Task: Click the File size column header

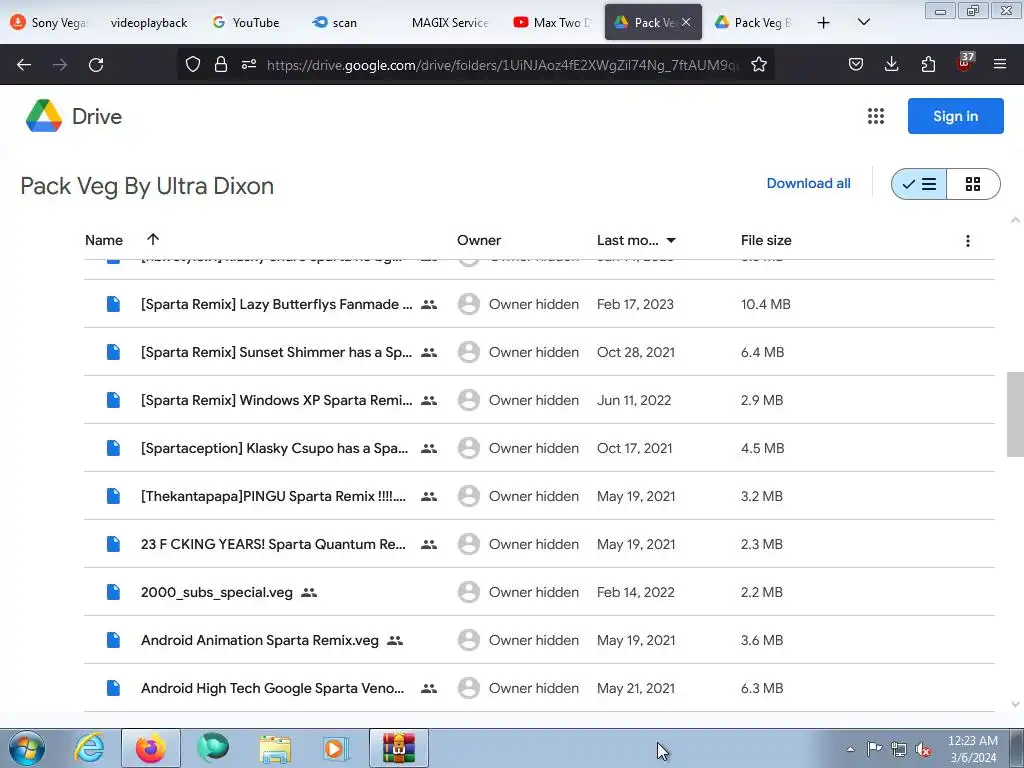Action: click(x=766, y=240)
